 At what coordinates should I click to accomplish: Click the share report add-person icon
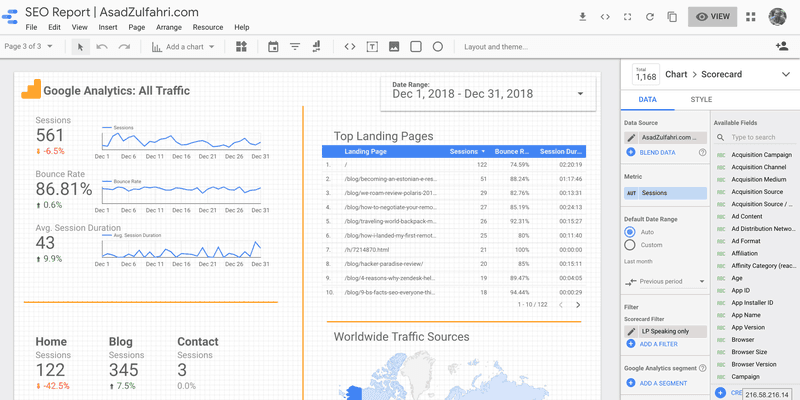point(782,46)
